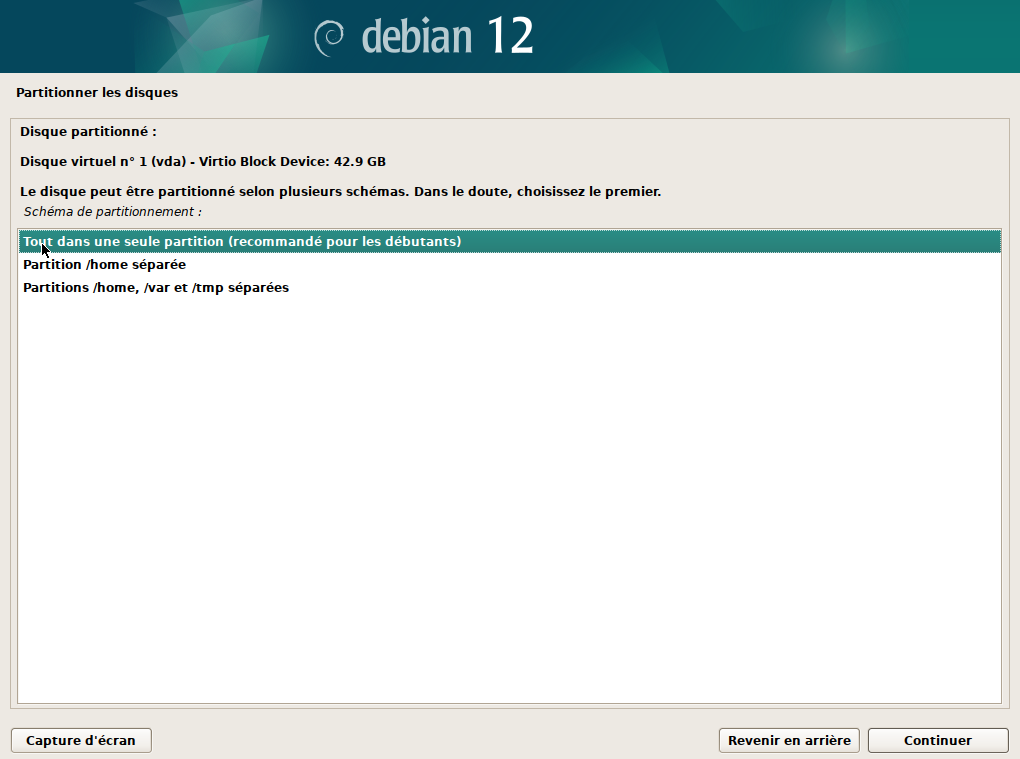Click the 'Schéma de partitionnement :' label
This screenshot has width=1020, height=759.
coord(113,212)
